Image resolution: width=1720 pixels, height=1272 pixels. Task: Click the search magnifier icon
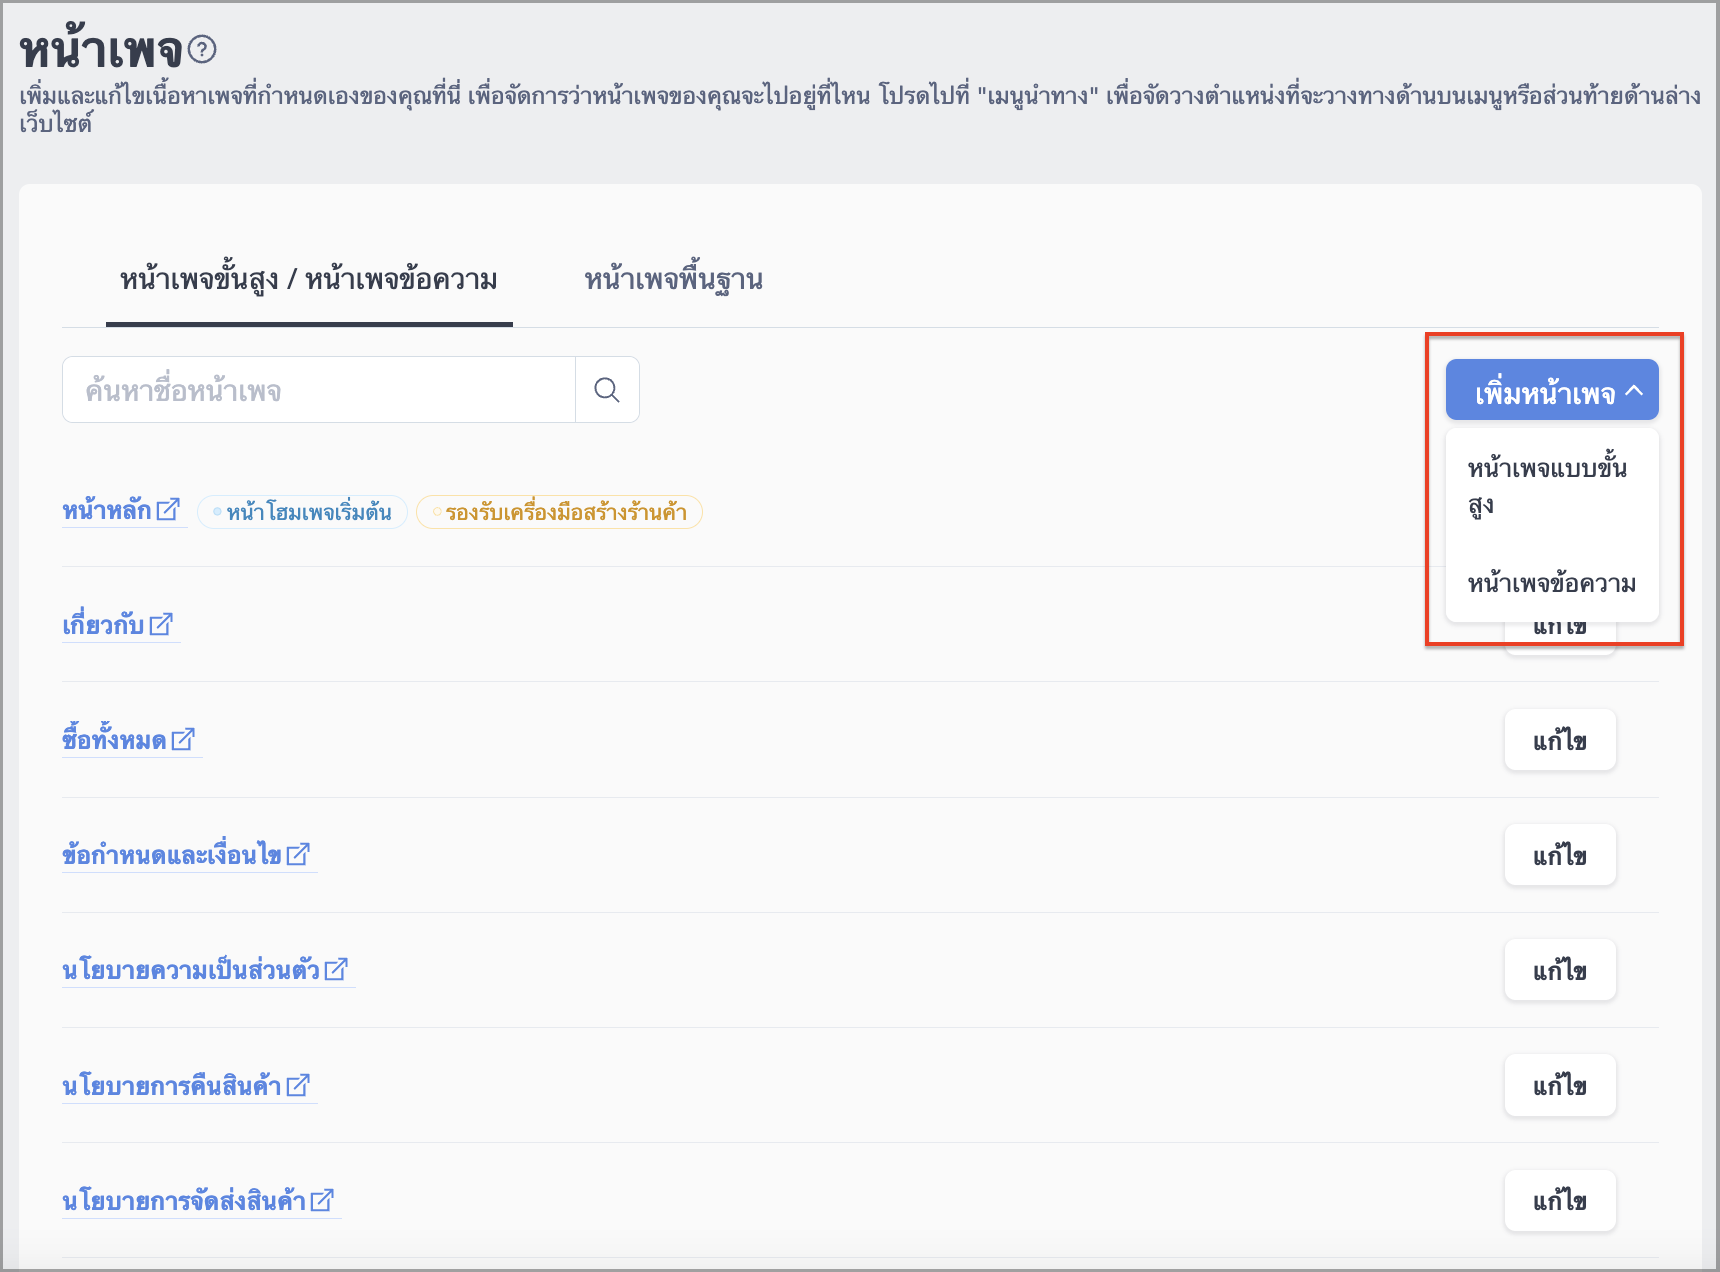pyautogui.click(x=607, y=390)
